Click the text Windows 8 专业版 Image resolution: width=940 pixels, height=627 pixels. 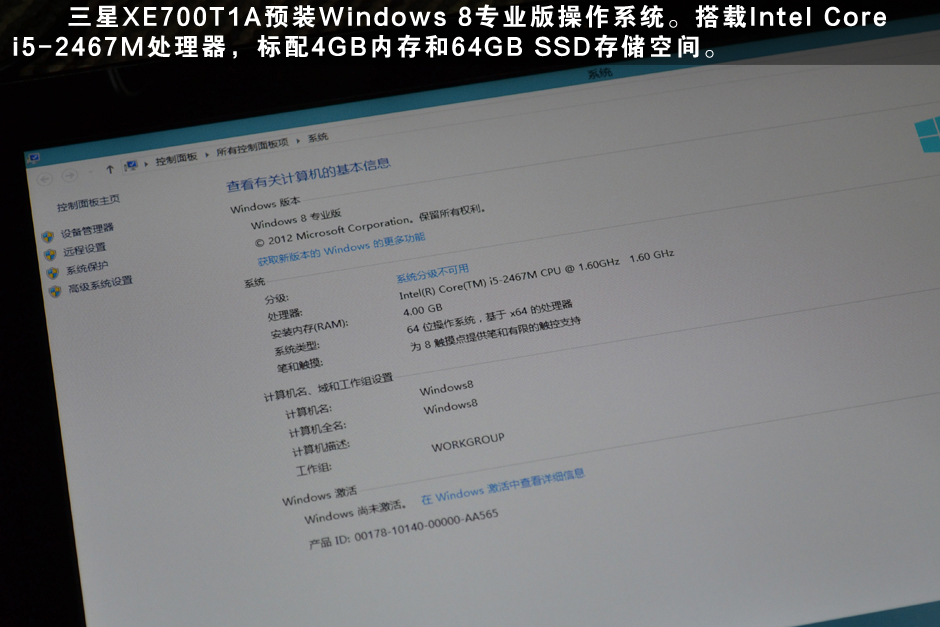(296, 219)
